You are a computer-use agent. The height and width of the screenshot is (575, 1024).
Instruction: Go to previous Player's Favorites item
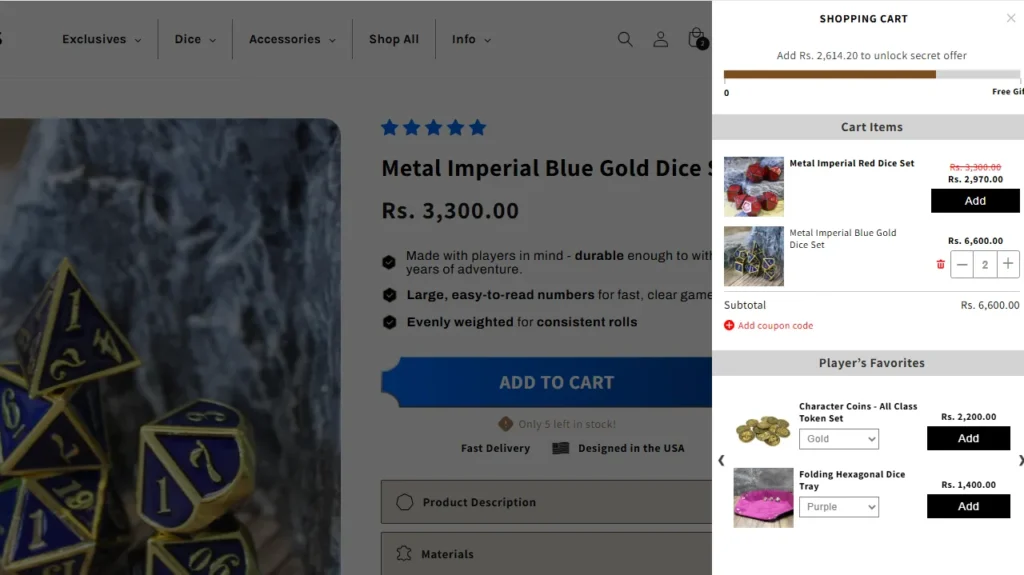click(721, 461)
